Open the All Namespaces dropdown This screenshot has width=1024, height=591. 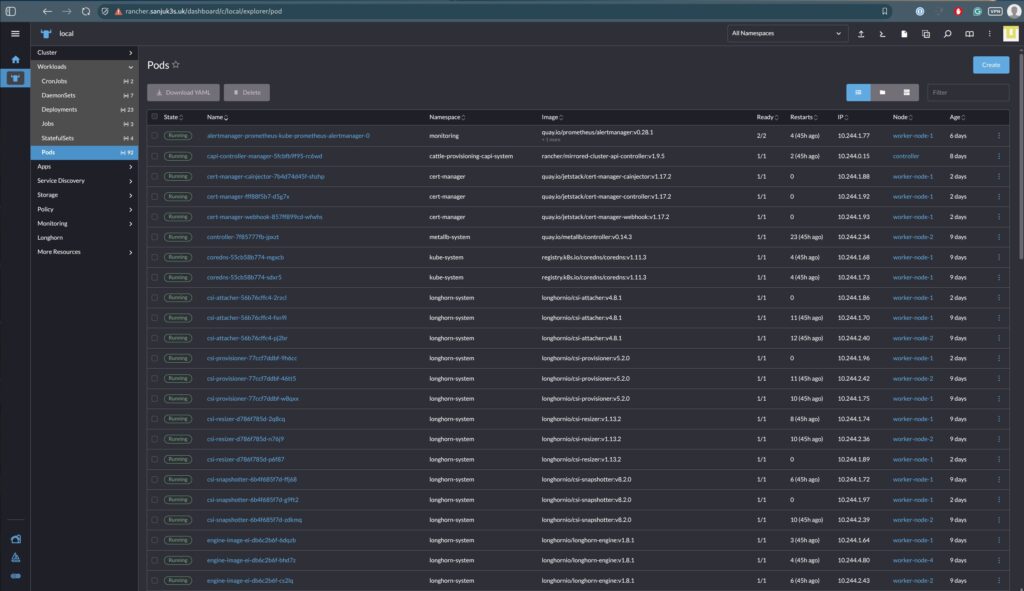tap(787, 33)
